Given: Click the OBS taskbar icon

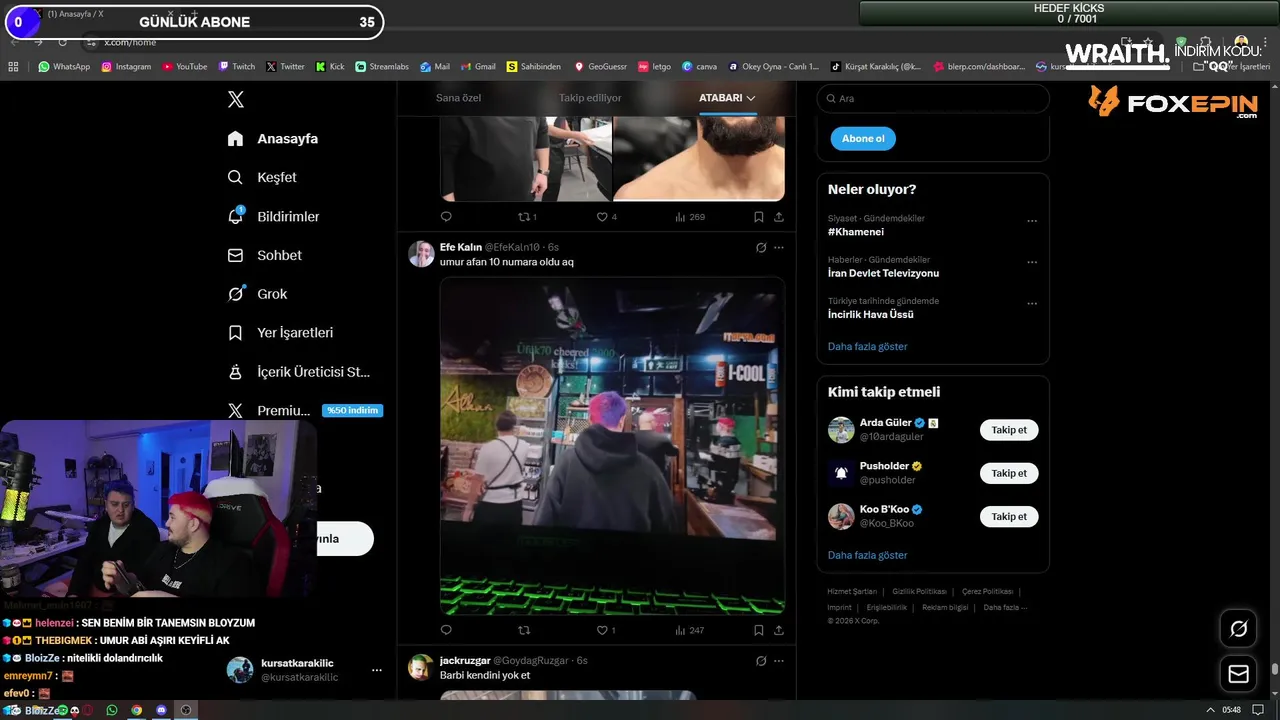Looking at the screenshot, I should [185, 710].
